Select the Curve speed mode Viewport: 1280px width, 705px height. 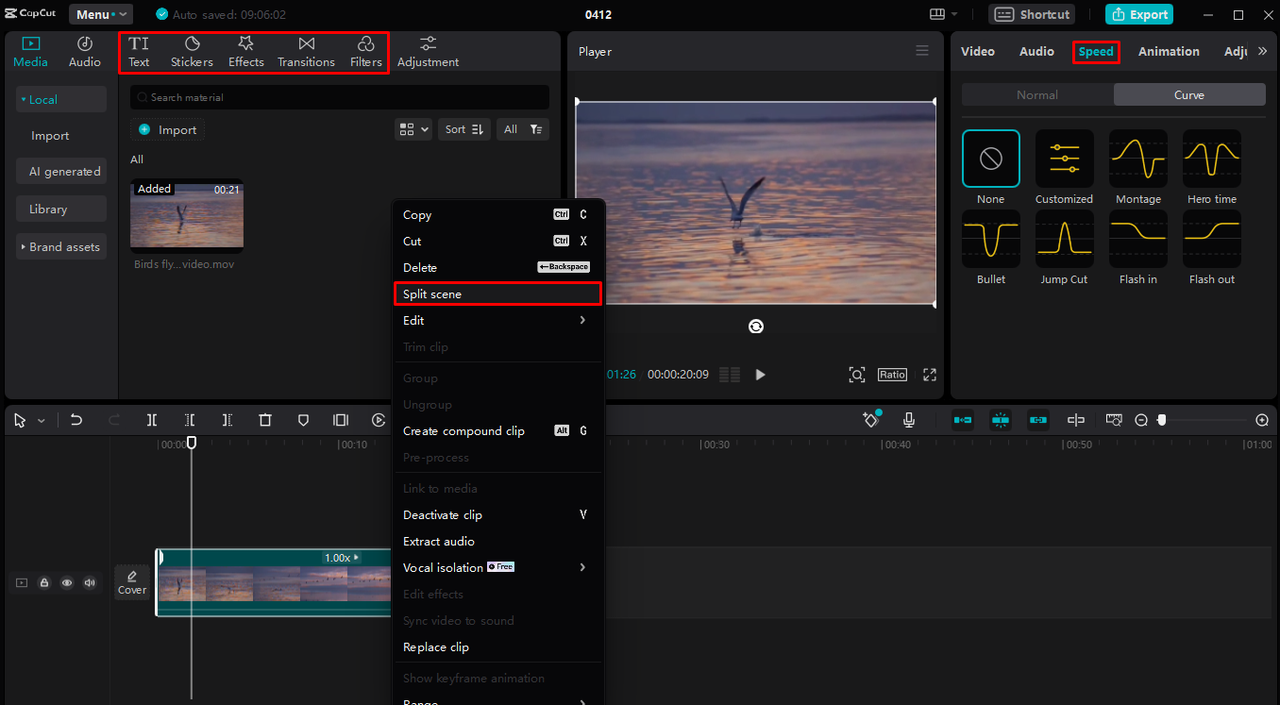[x=1189, y=95]
